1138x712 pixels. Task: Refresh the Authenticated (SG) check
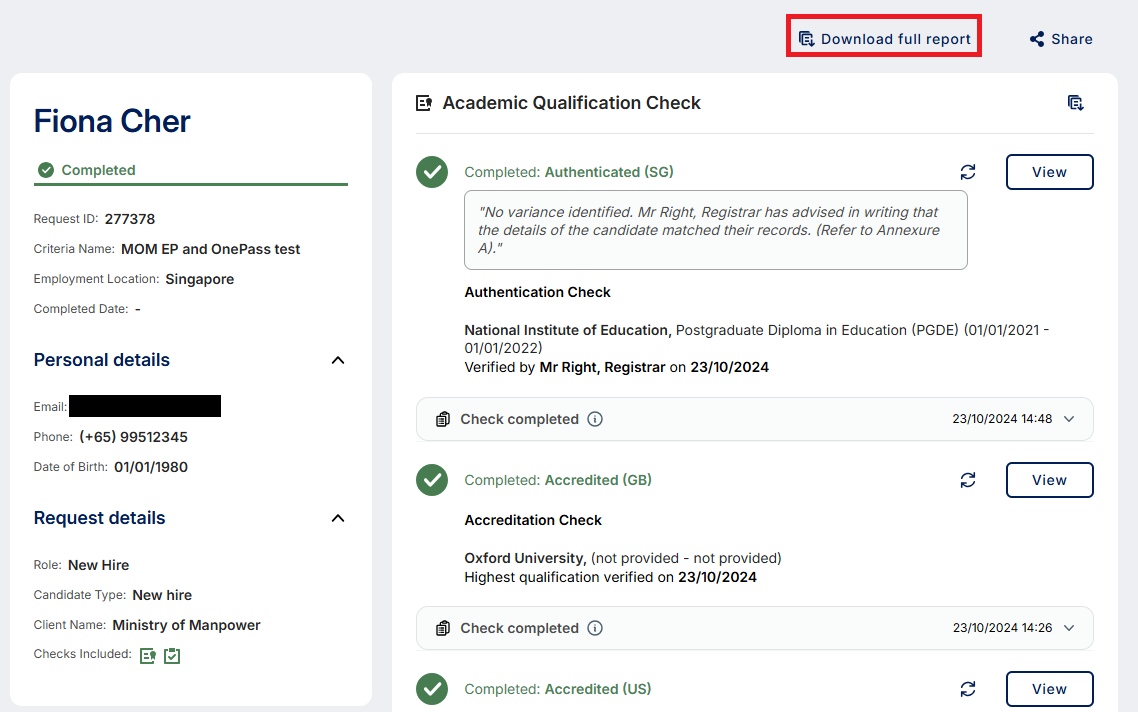point(967,172)
